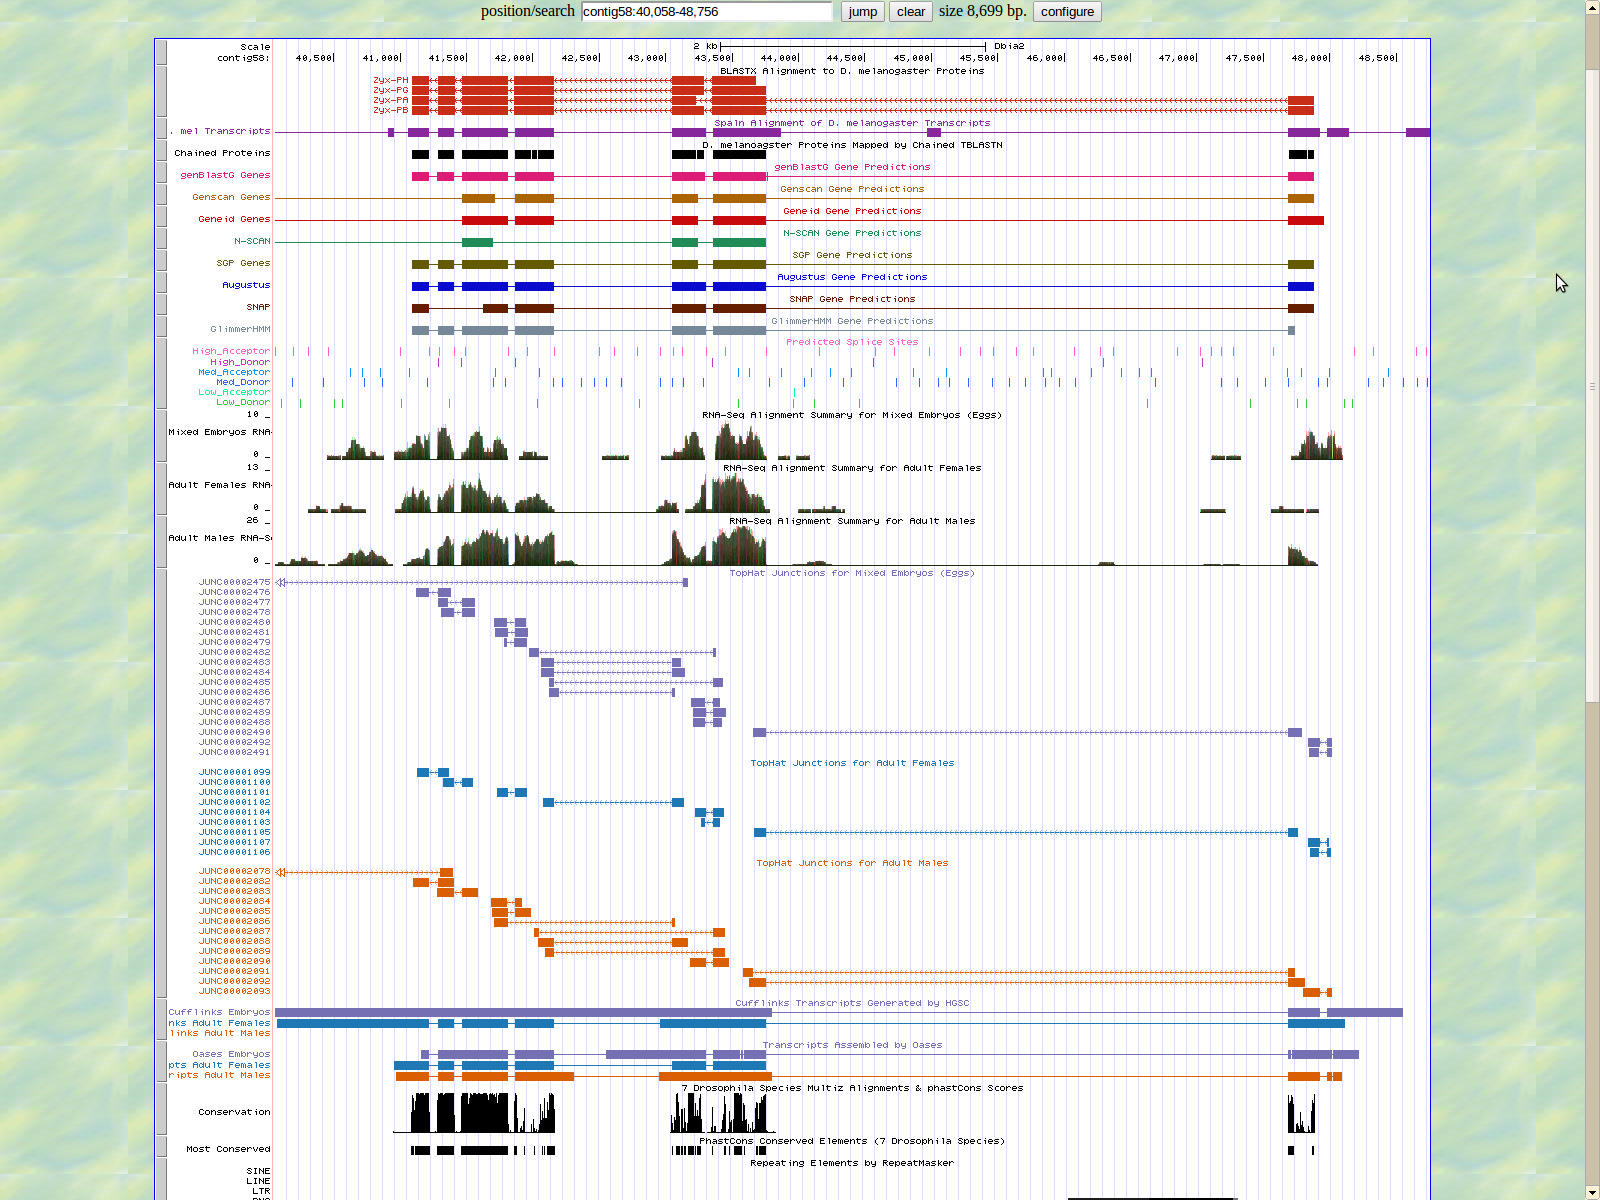
Task: Select junction label JUNC00002490
Action: pos(234,732)
